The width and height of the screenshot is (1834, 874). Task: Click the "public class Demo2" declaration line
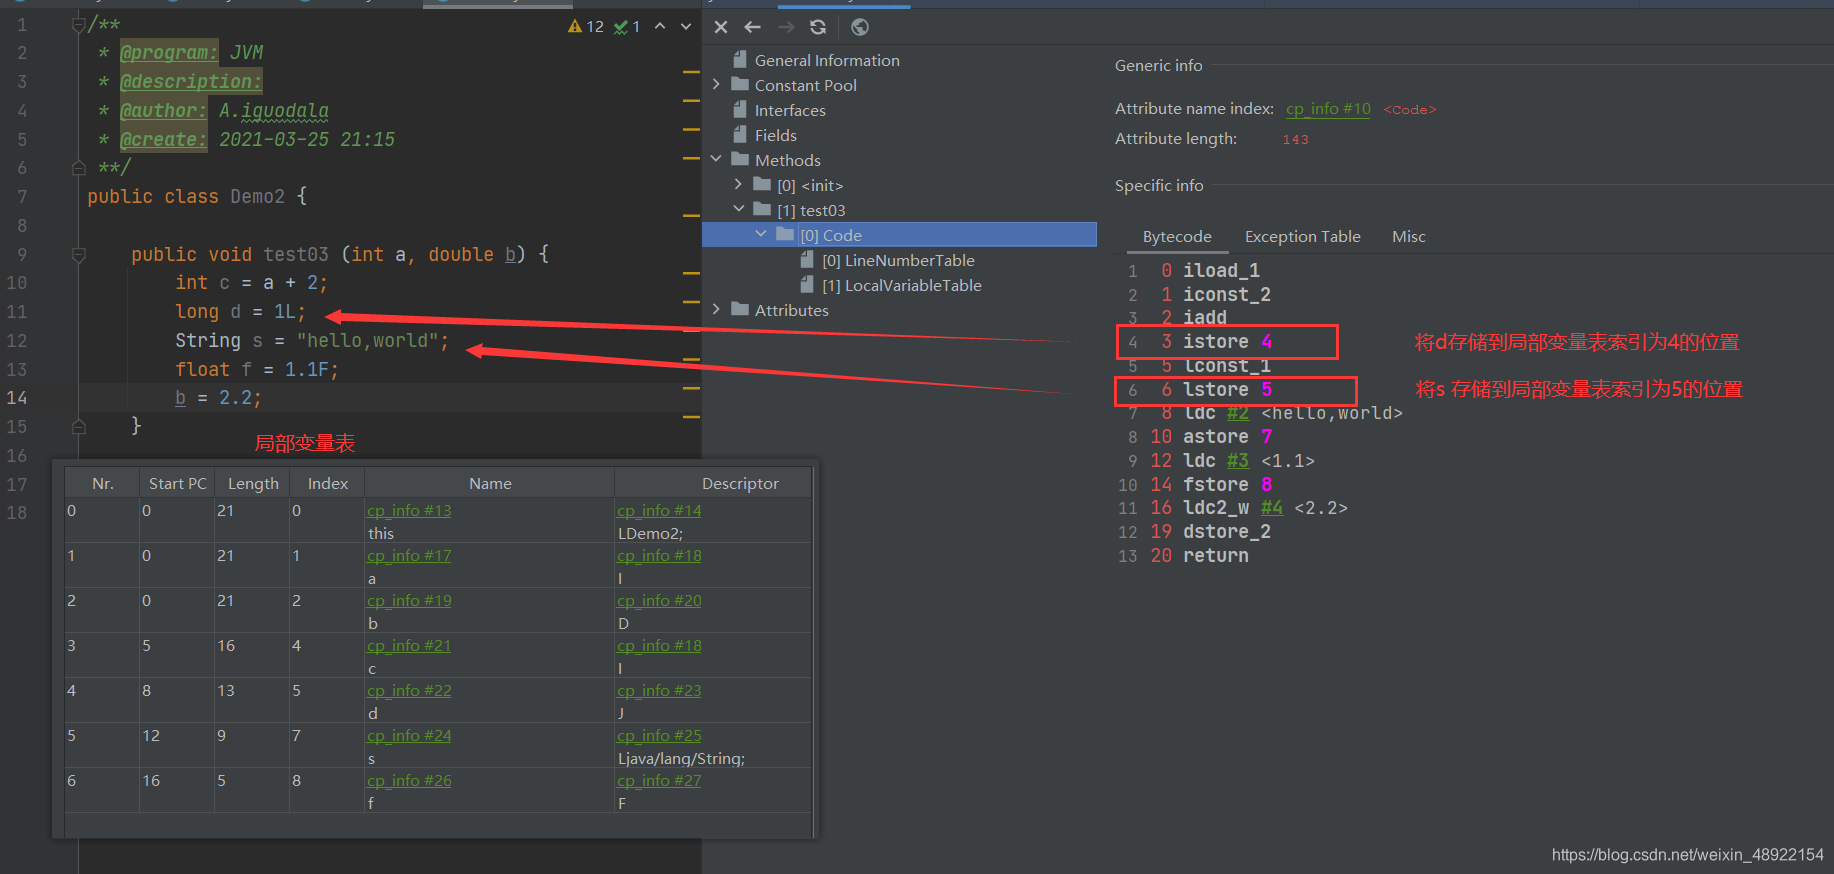pyautogui.click(x=197, y=197)
